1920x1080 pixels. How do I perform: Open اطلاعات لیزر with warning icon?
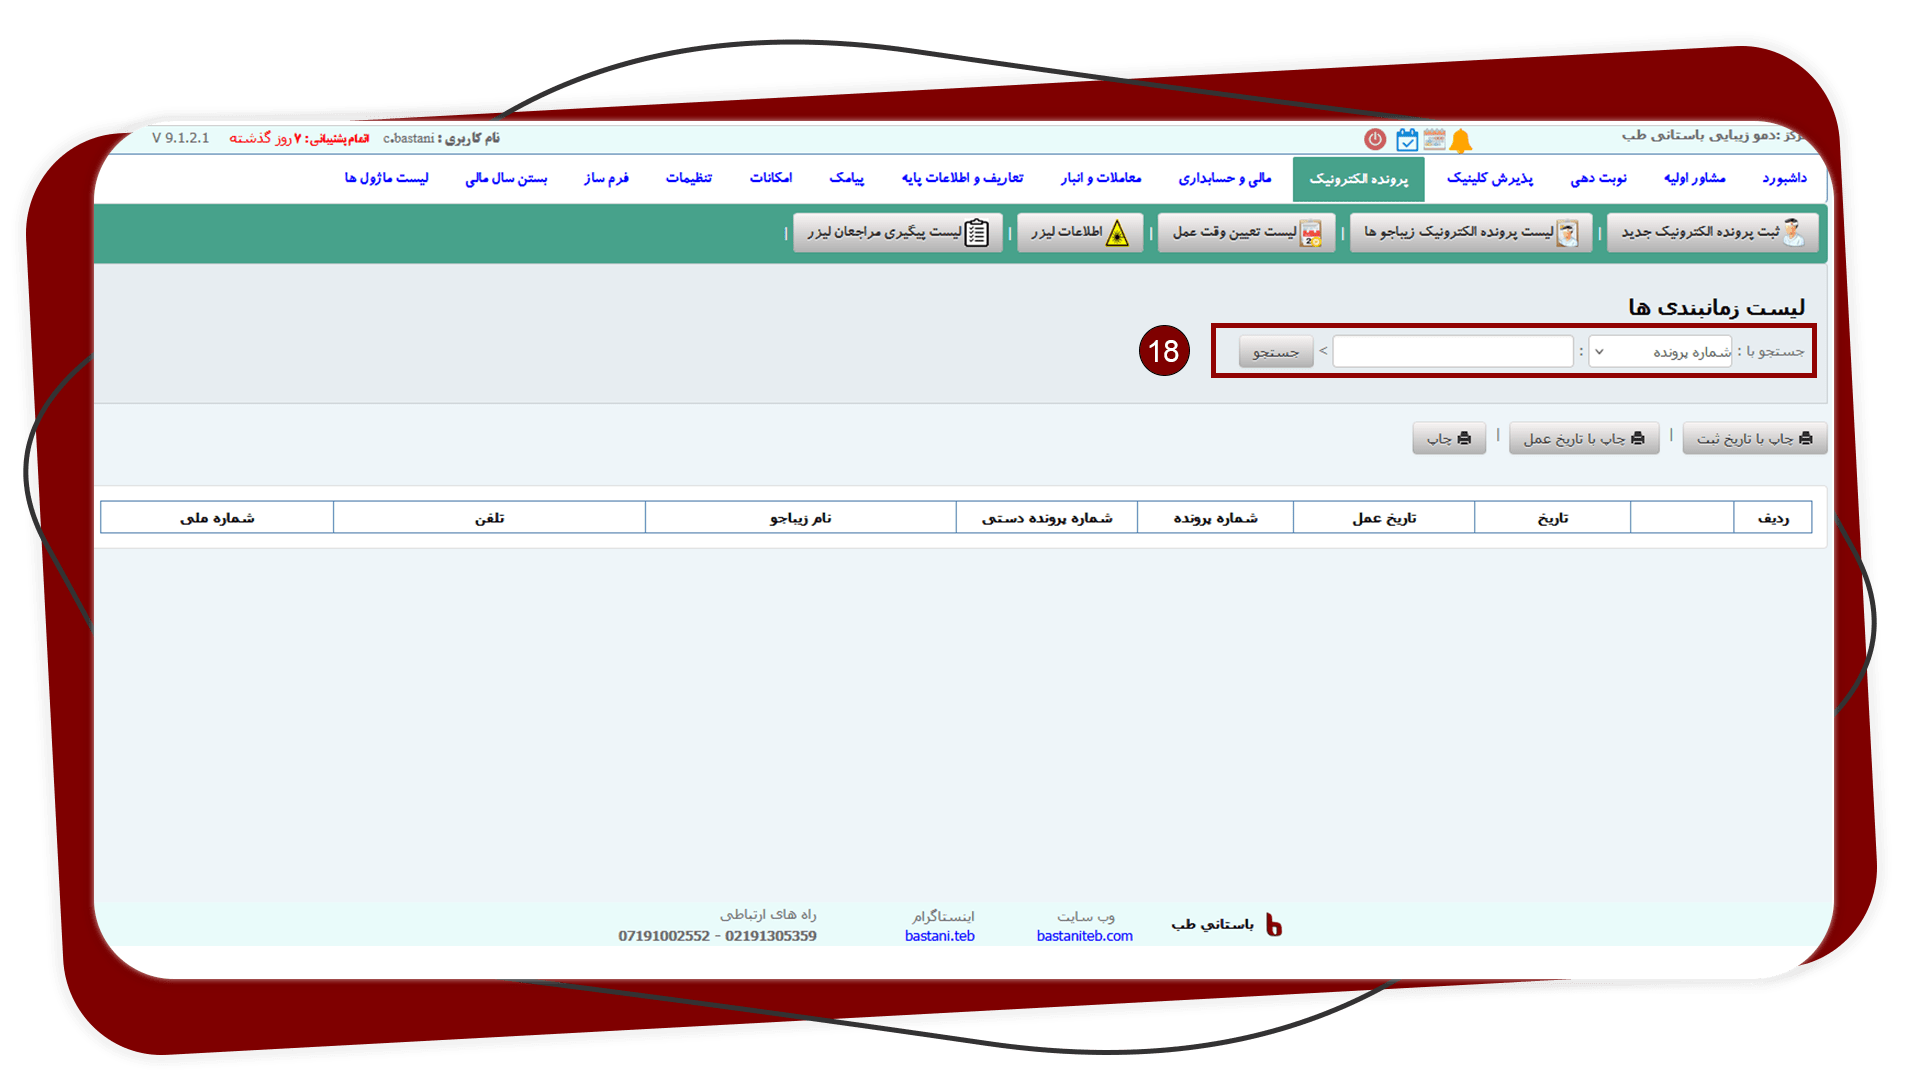click(1080, 232)
